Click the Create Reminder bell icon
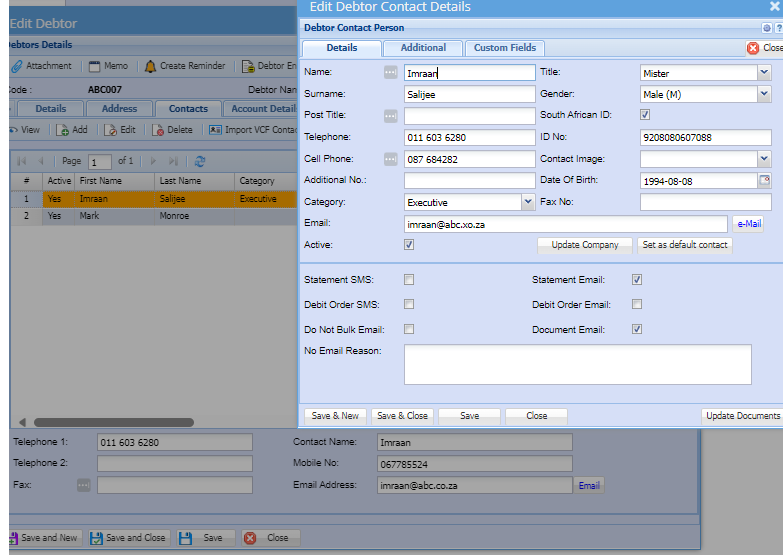The height and width of the screenshot is (555, 783). (x=150, y=66)
